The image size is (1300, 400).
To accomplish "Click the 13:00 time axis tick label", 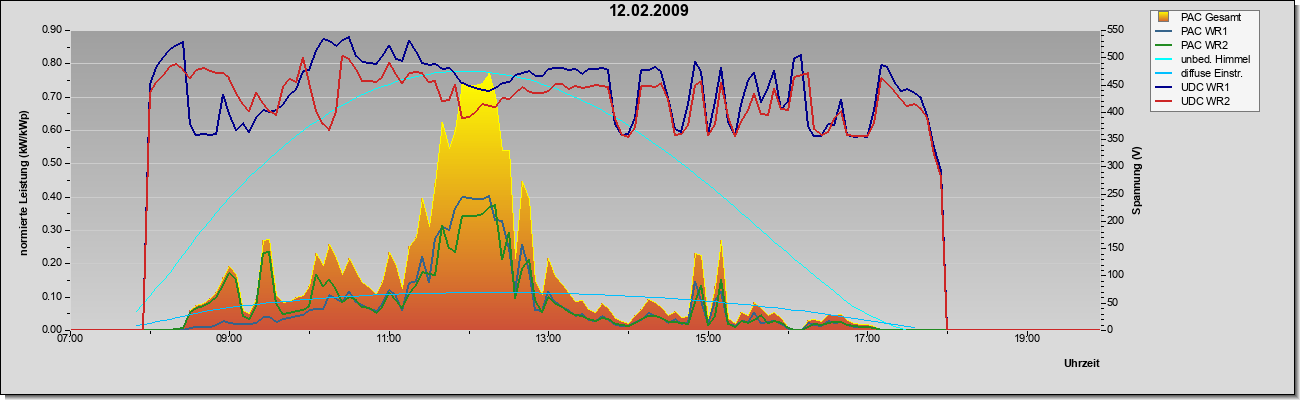I will click(x=548, y=340).
